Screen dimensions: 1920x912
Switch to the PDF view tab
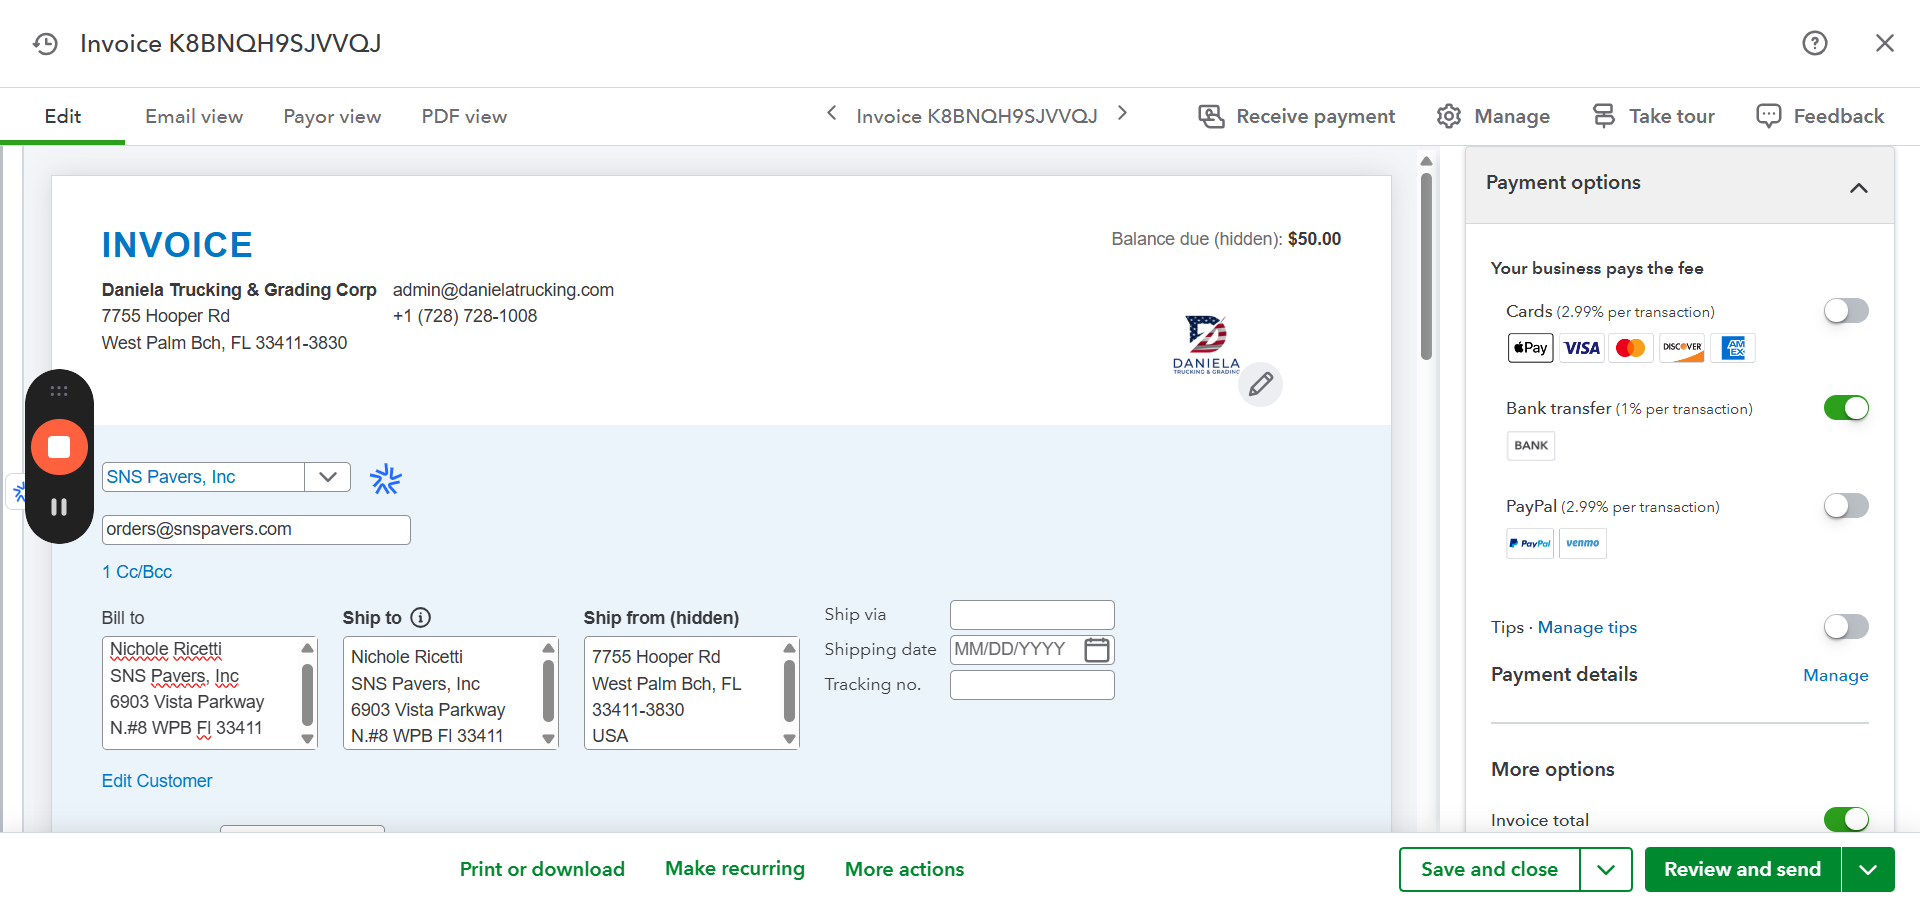tap(464, 117)
